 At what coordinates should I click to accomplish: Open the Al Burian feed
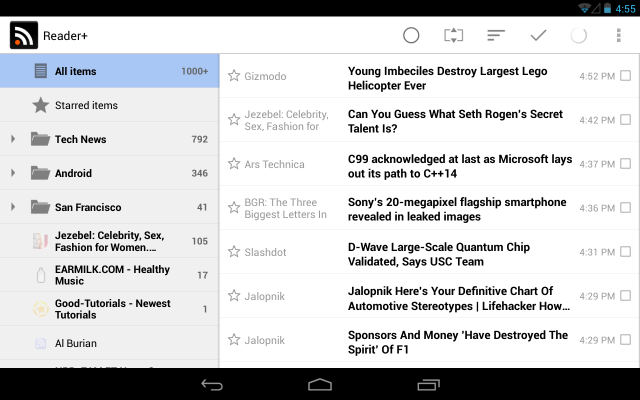[109, 343]
